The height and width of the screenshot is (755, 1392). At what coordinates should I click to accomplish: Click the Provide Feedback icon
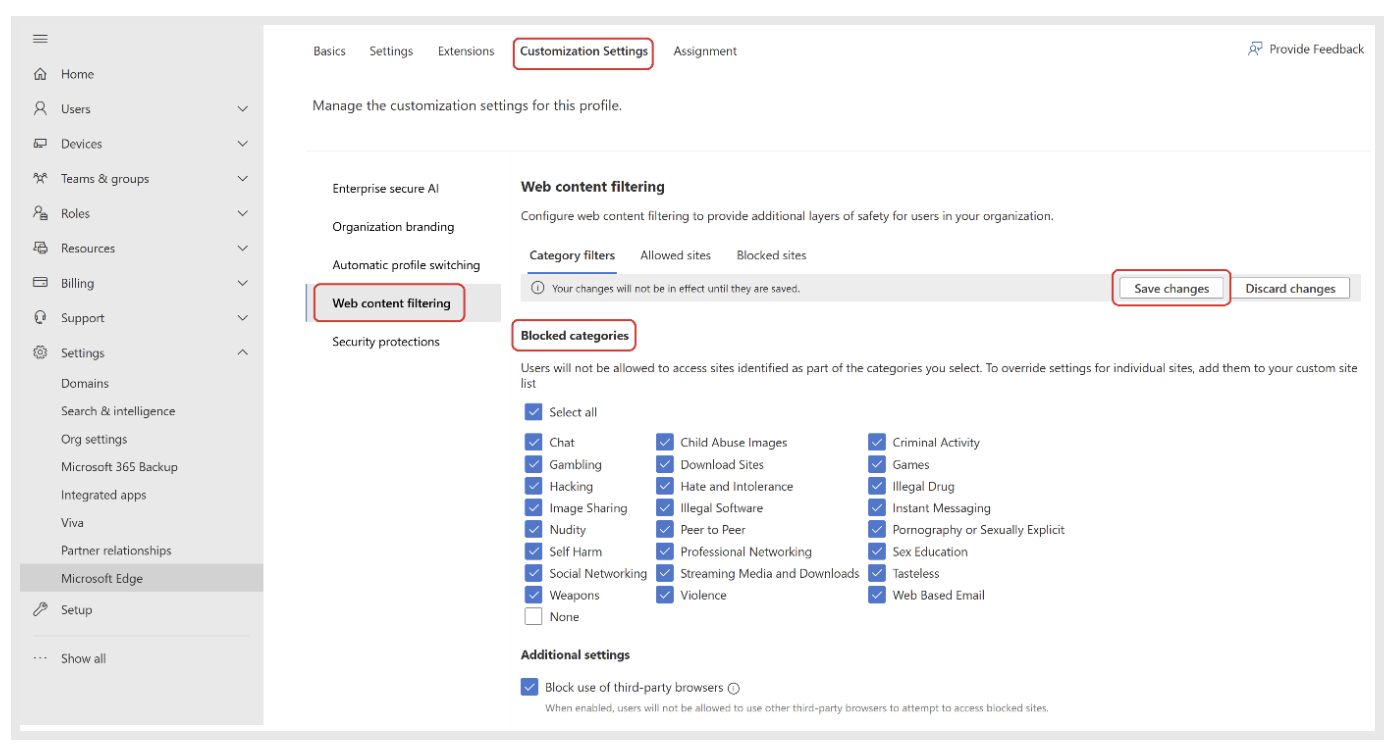coord(1254,48)
